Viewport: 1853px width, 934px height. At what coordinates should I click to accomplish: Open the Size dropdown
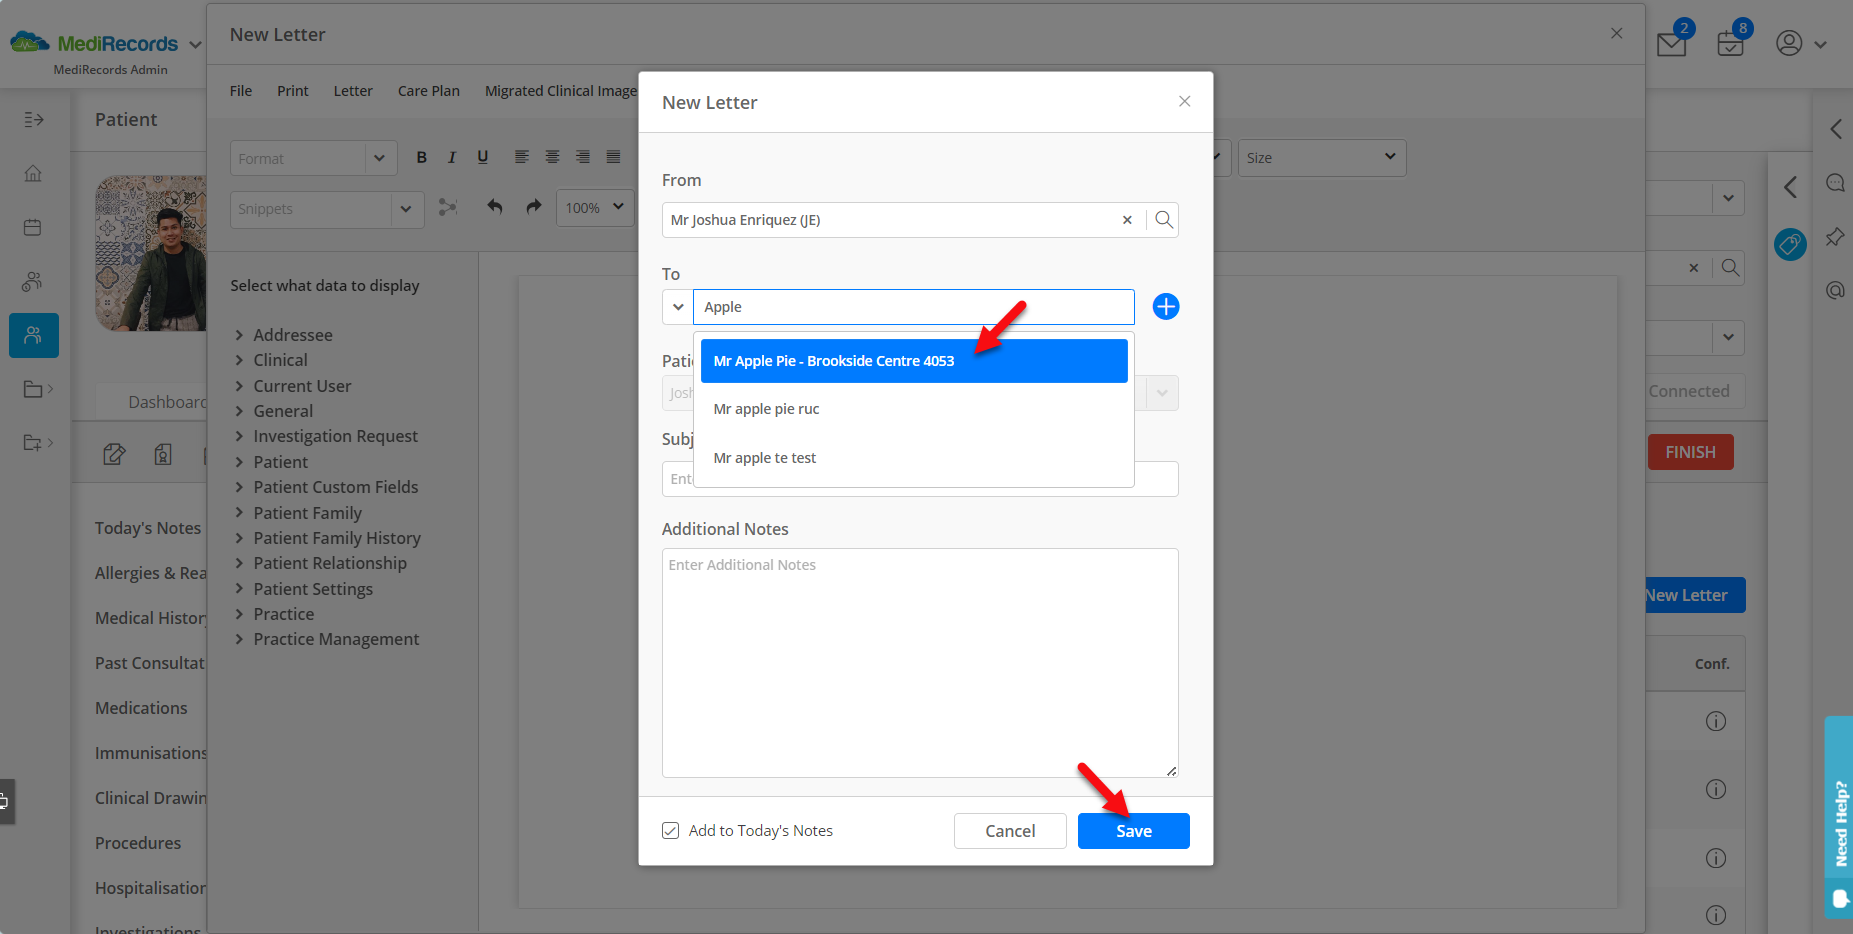click(1322, 158)
